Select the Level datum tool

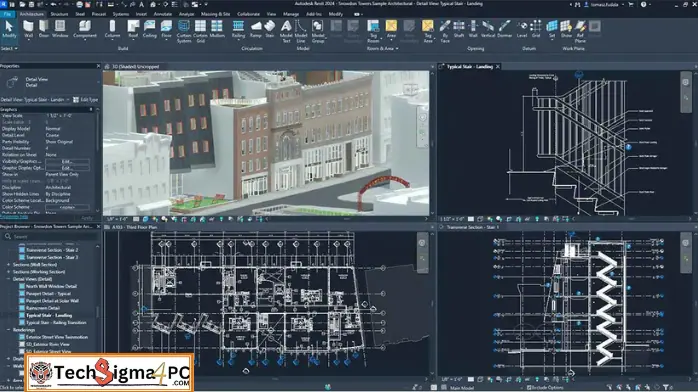[x=522, y=29]
